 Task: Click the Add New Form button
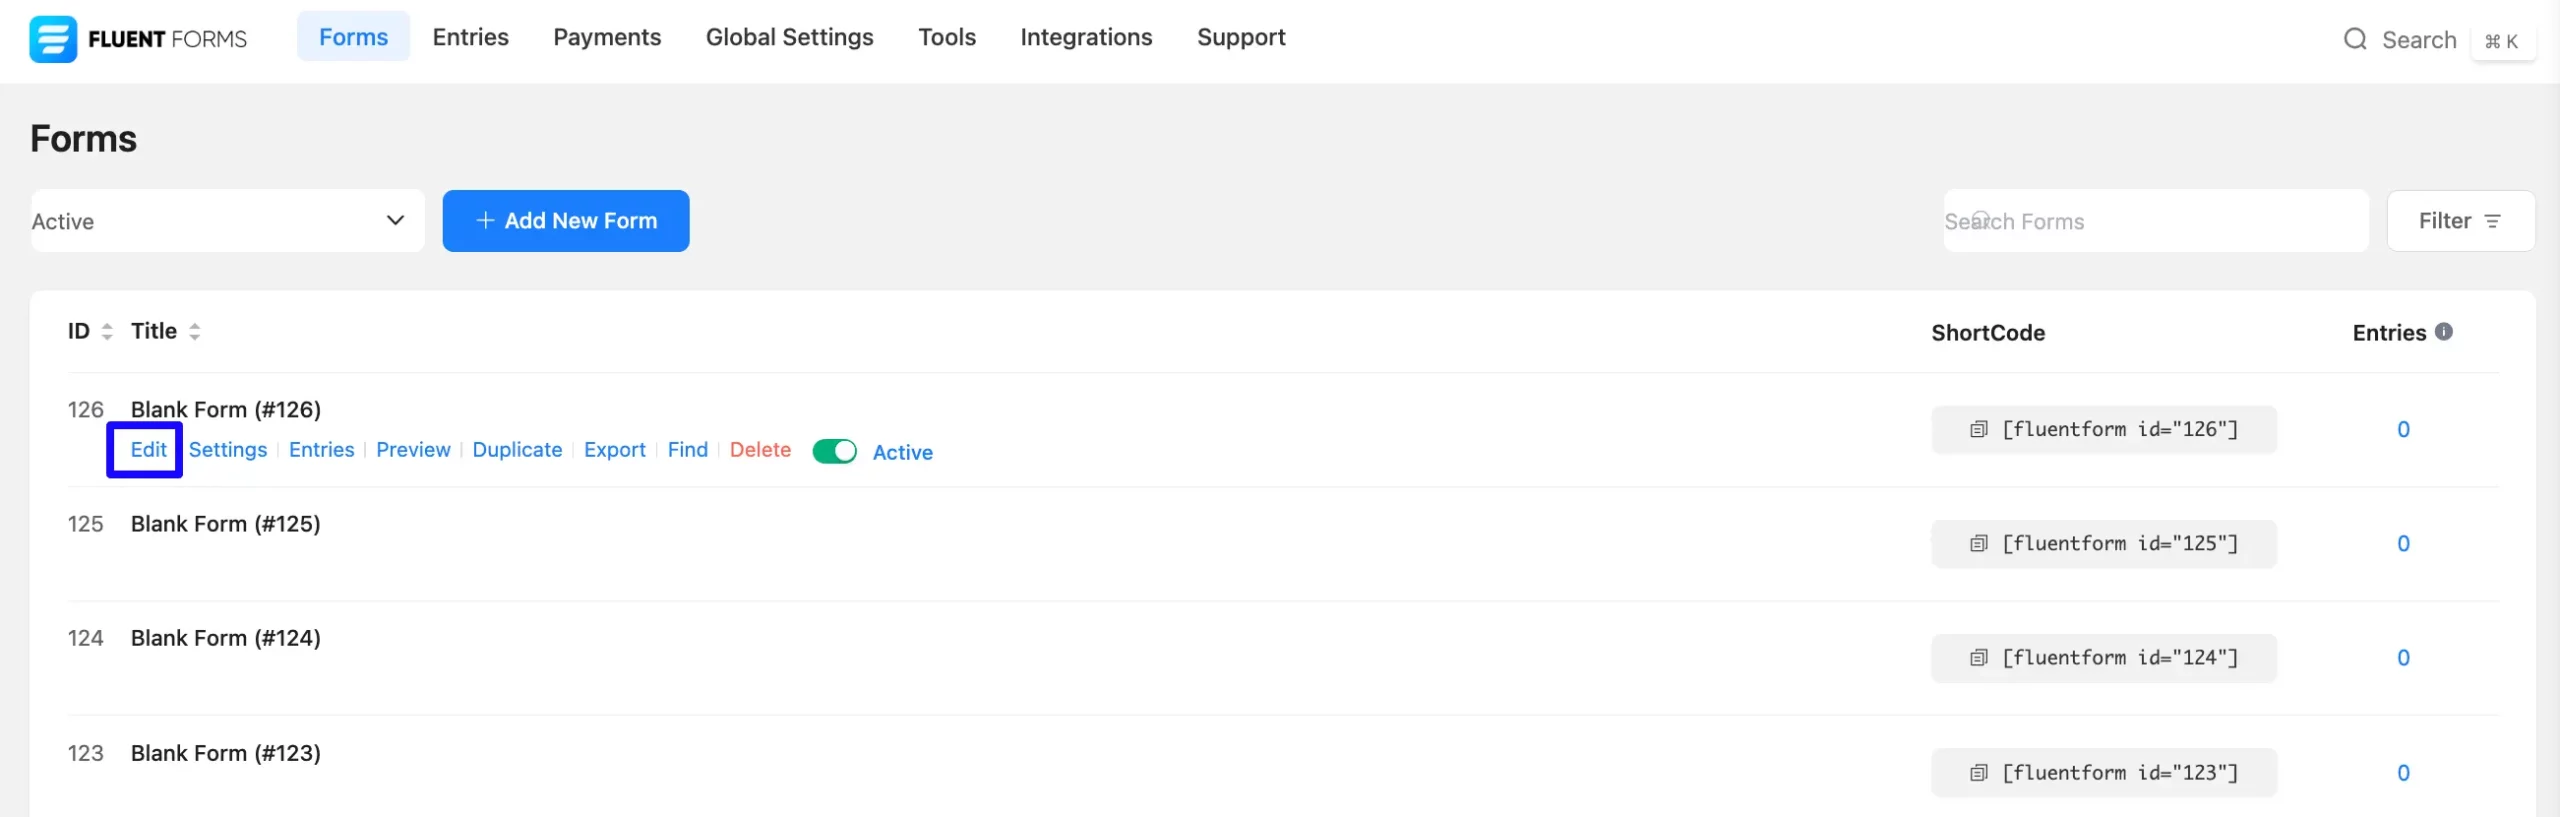tap(566, 221)
